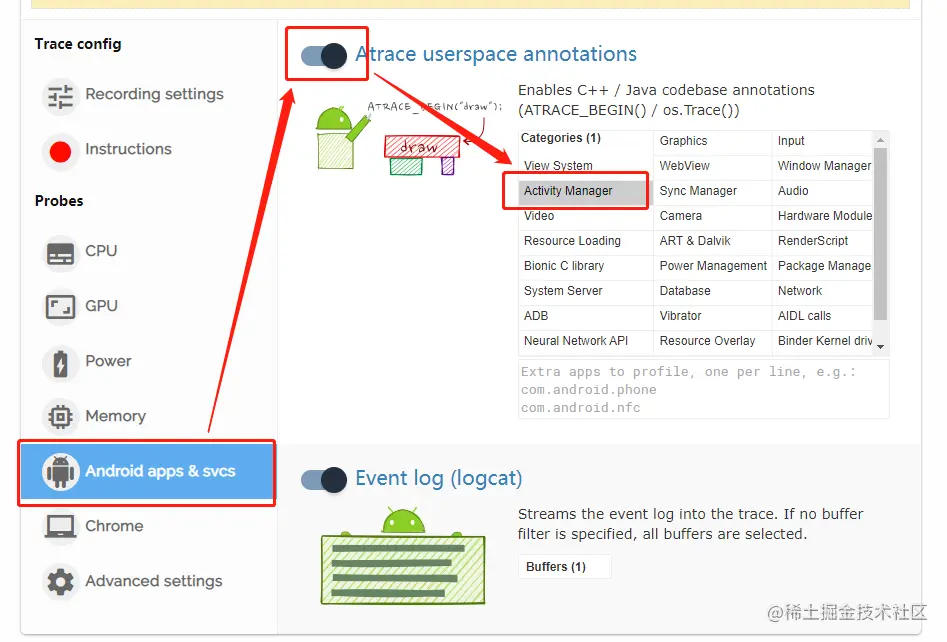Click the categories list scrollbar thumb
947x642 pixels.
[x=881, y=234]
